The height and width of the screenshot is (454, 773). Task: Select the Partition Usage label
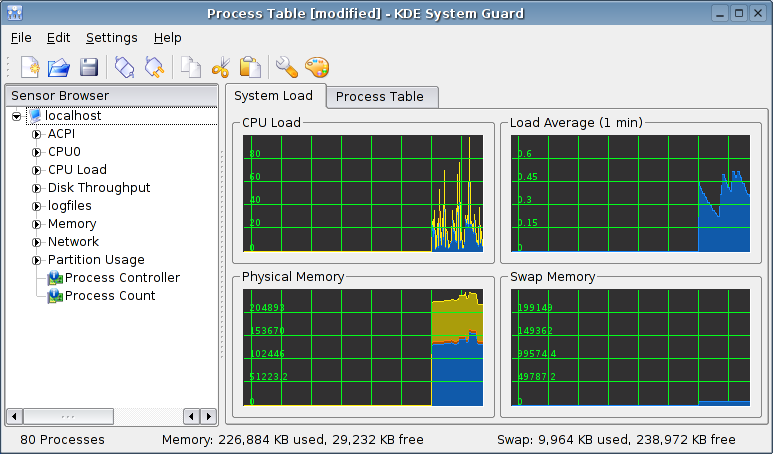tap(96, 260)
